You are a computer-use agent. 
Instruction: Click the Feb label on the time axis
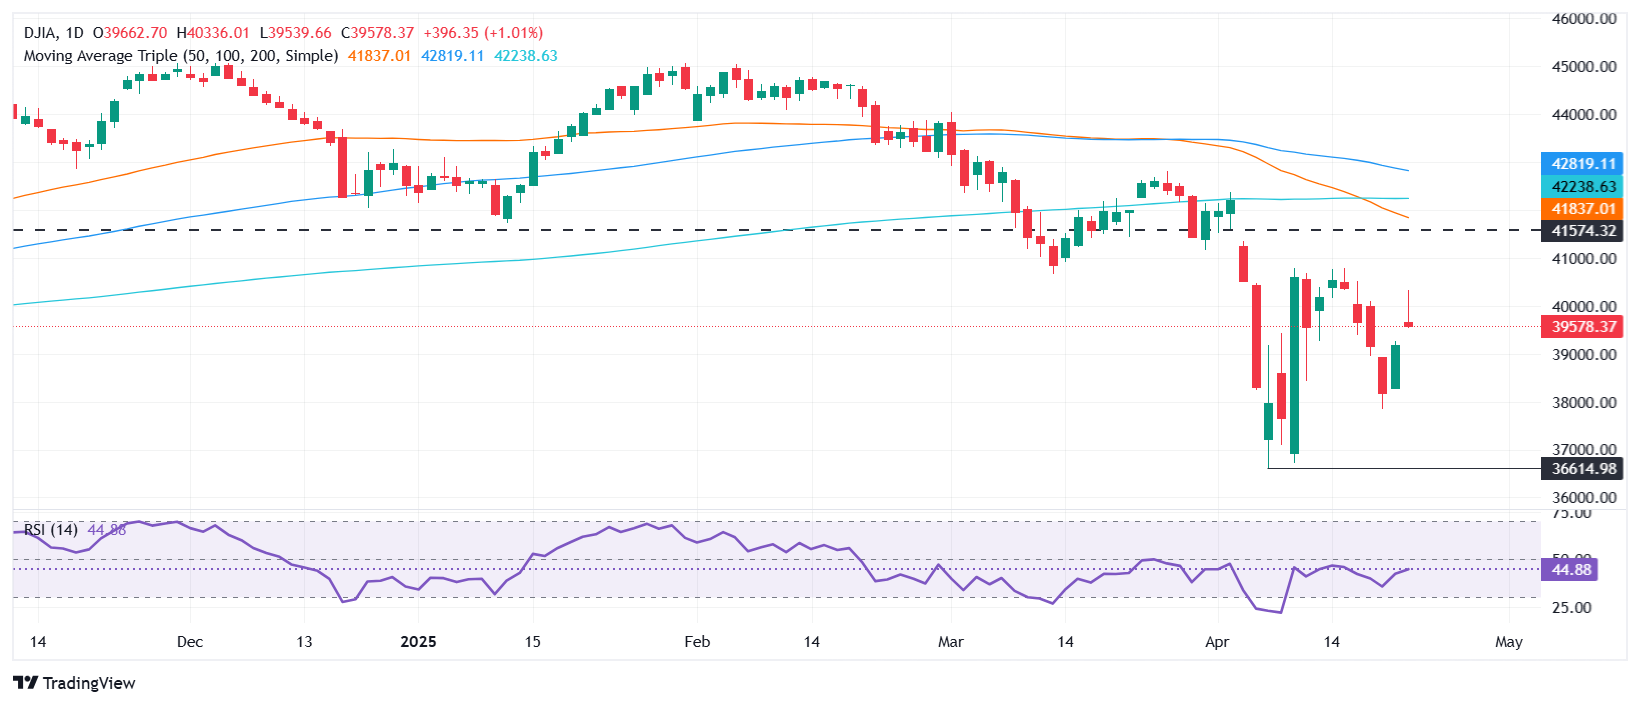tap(697, 642)
